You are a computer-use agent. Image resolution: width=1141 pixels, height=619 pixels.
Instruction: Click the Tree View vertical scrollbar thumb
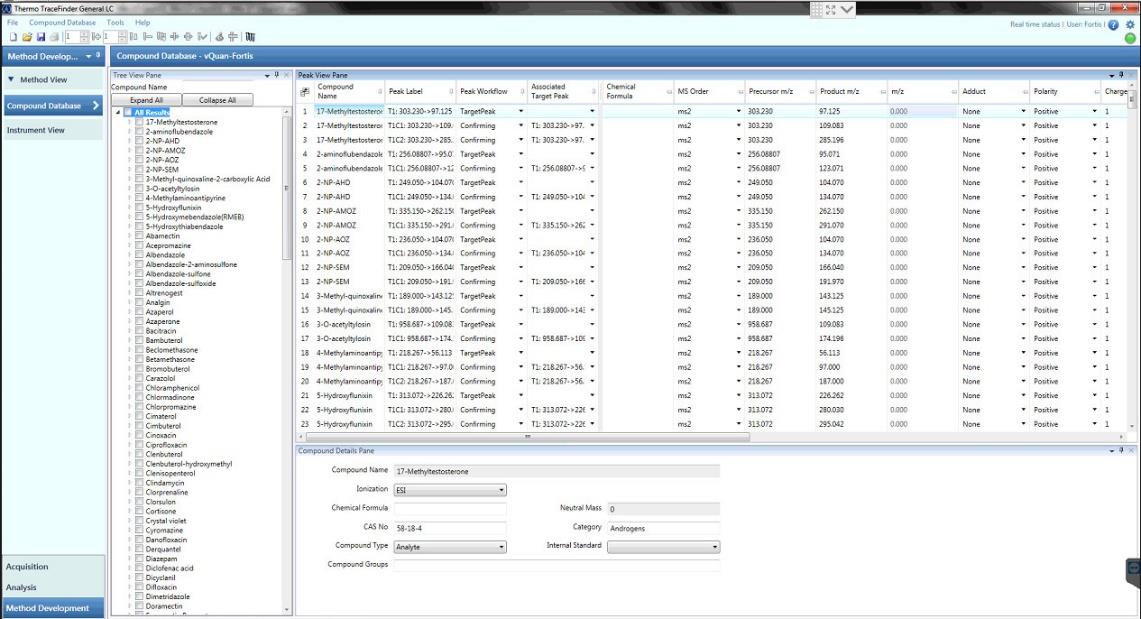286,187
